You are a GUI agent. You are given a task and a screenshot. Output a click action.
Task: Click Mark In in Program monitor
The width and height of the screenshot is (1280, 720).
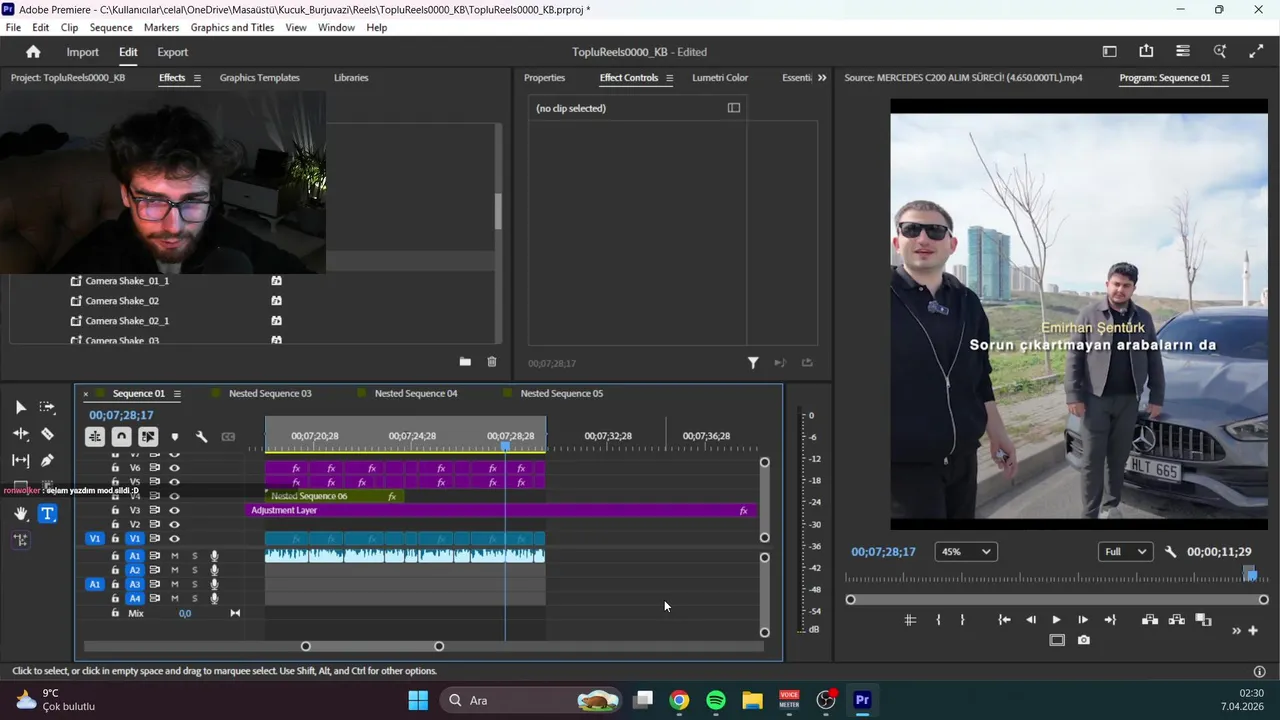pos(938,620)
